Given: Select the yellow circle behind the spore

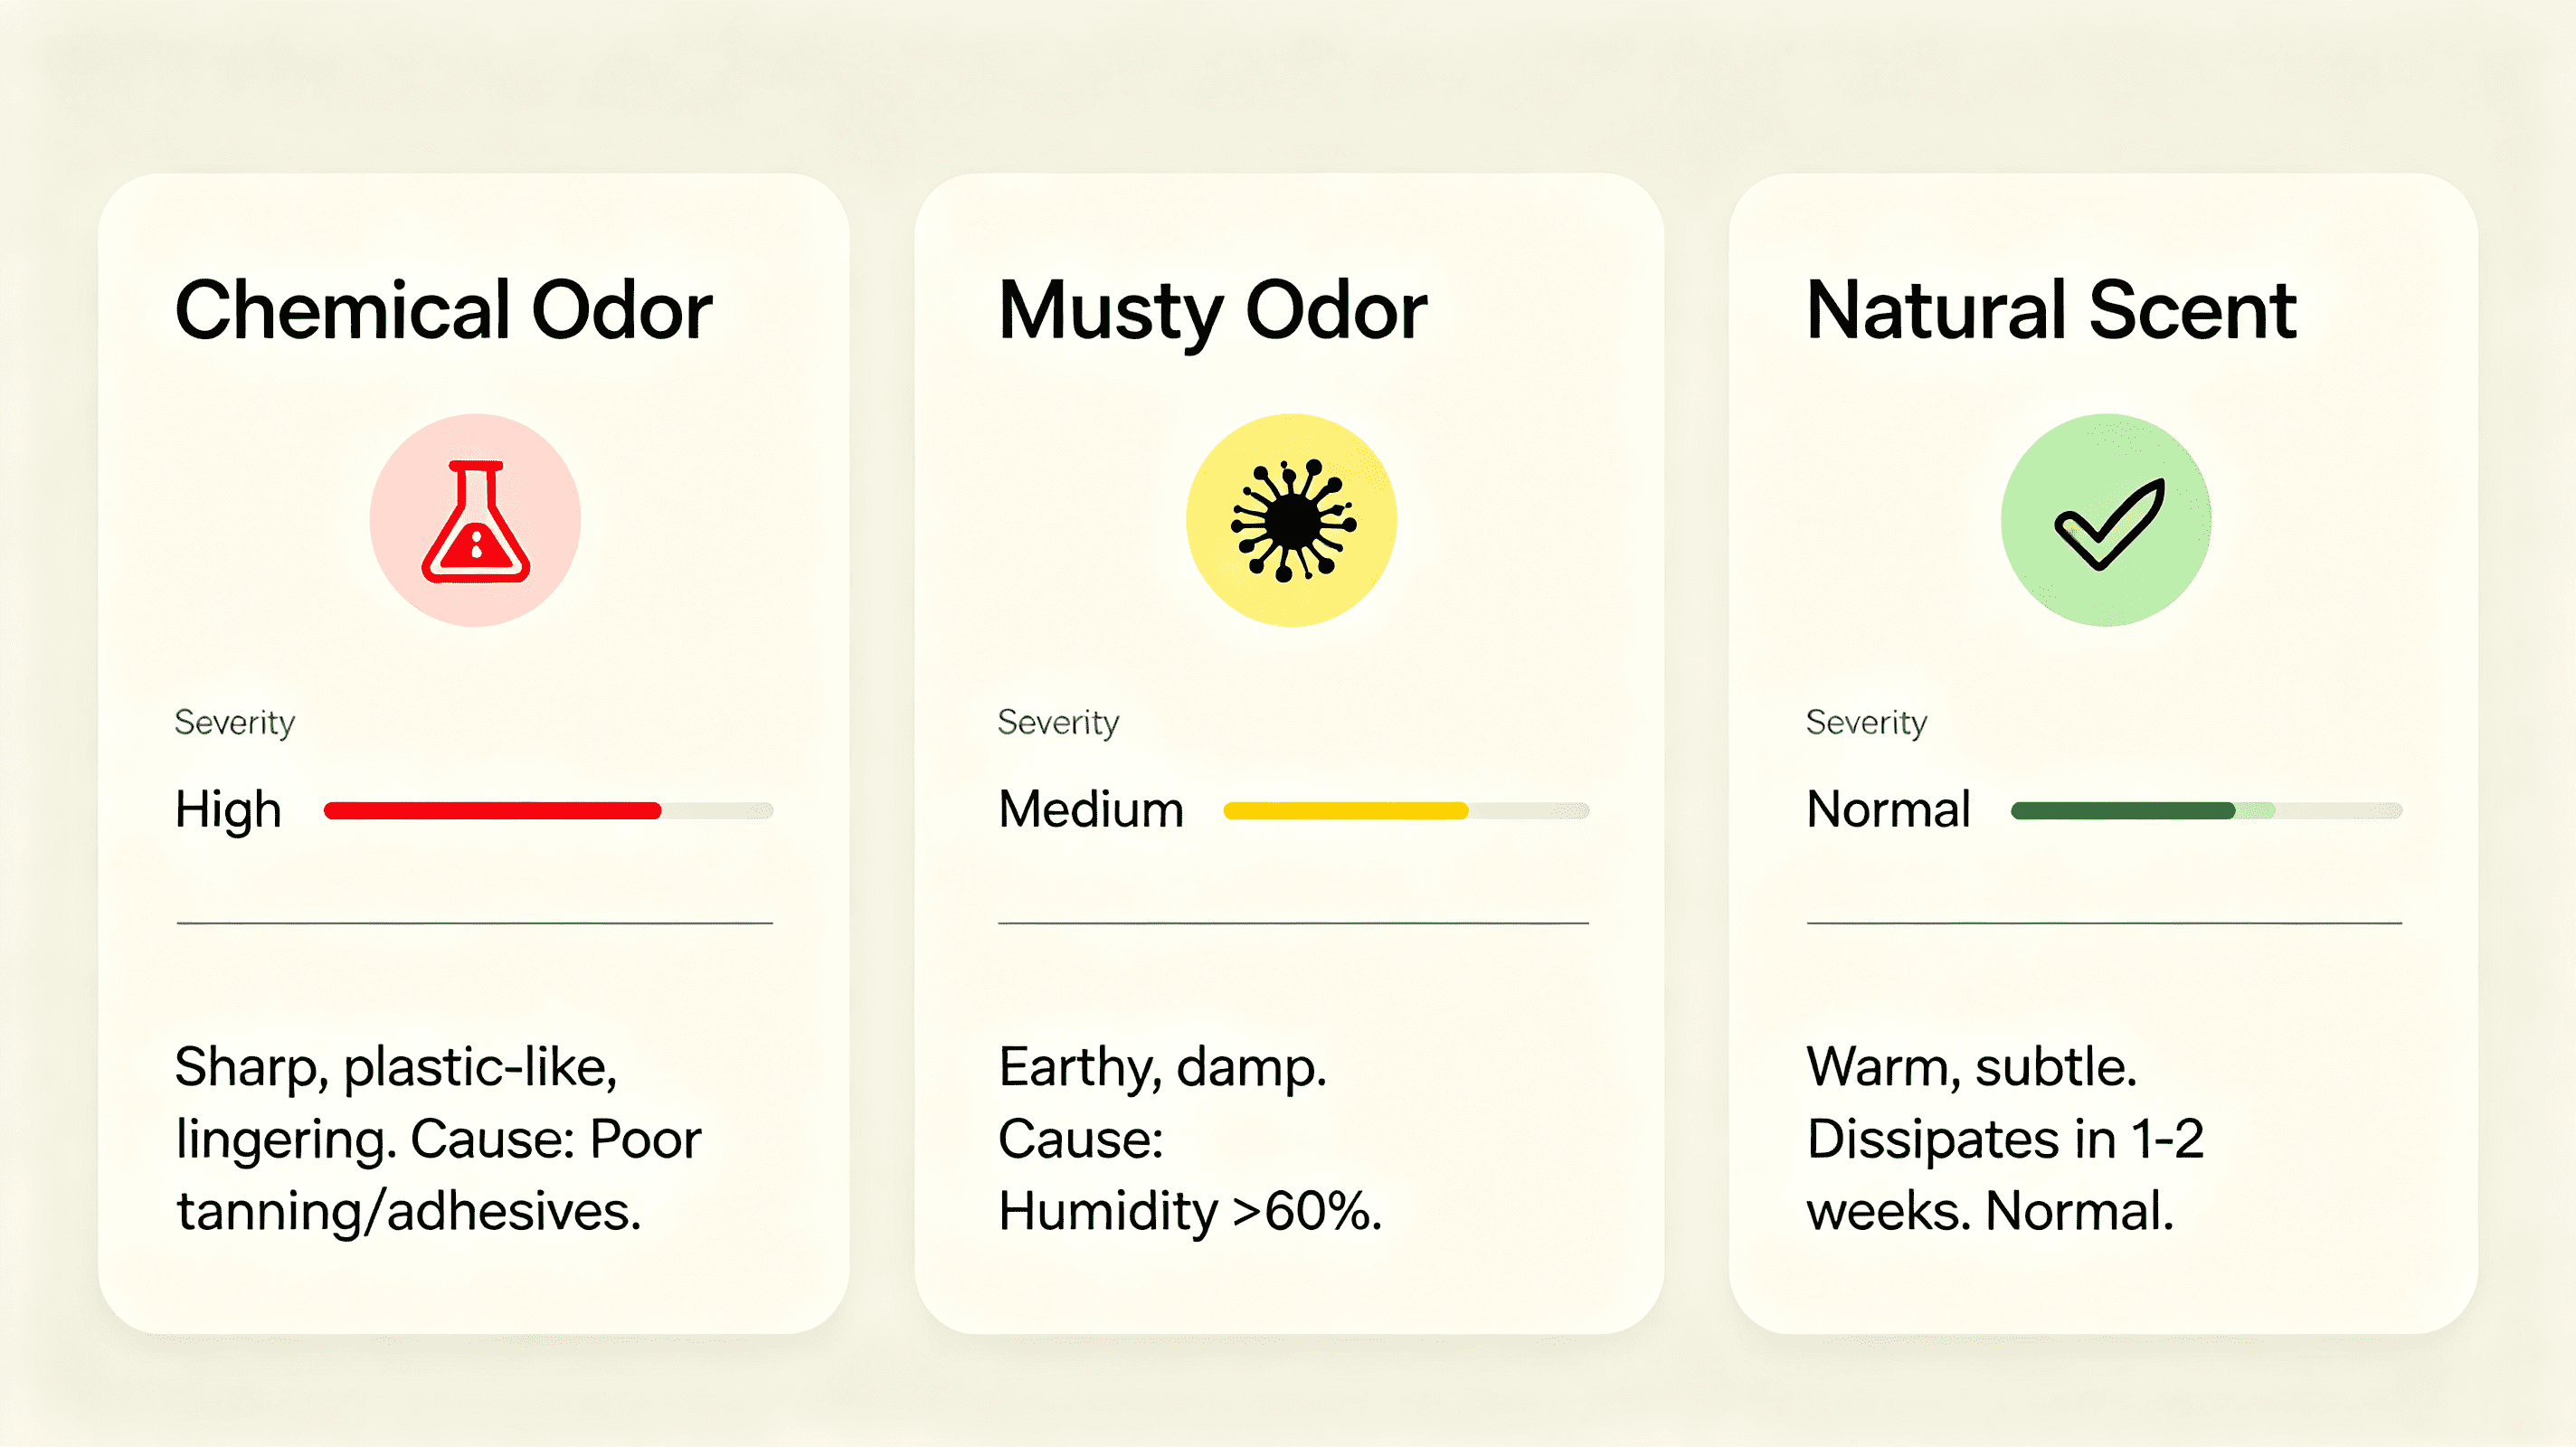Looking at the screenshot, I should click(1292, 520).
